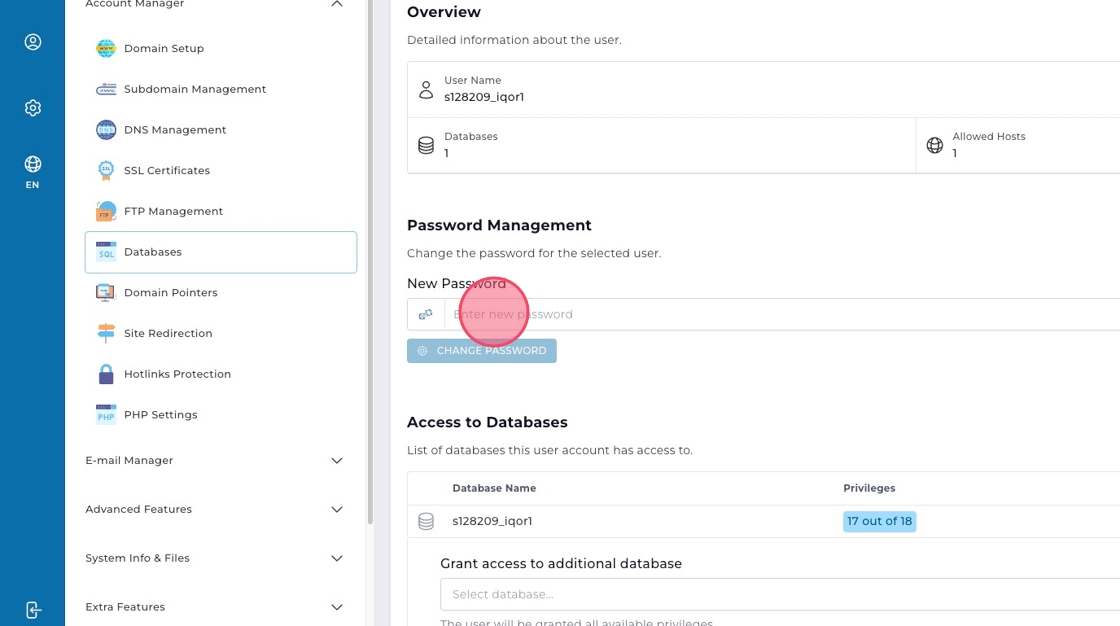Click the DNS Management icon
Image resolution: width=1120 pixels, height=626 pixels.
106,130
